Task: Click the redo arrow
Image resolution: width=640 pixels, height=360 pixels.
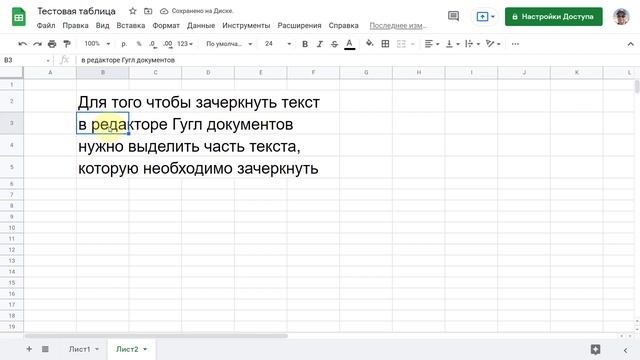Action: 37,44
